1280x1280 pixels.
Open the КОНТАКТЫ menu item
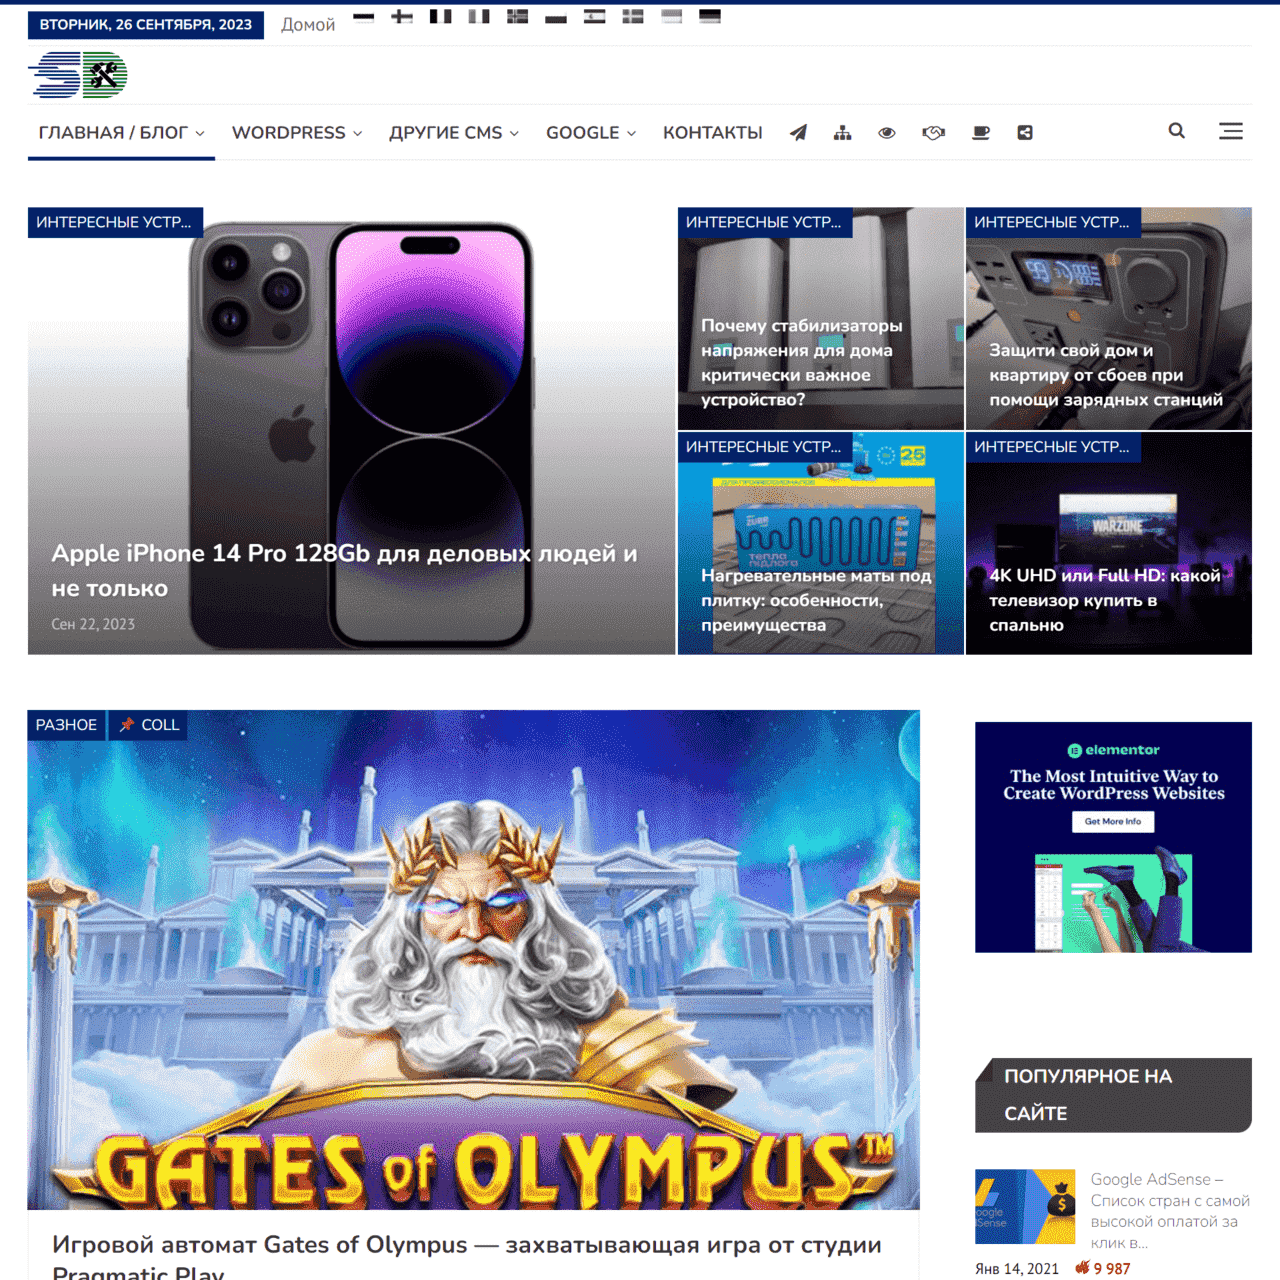(713, 132)
